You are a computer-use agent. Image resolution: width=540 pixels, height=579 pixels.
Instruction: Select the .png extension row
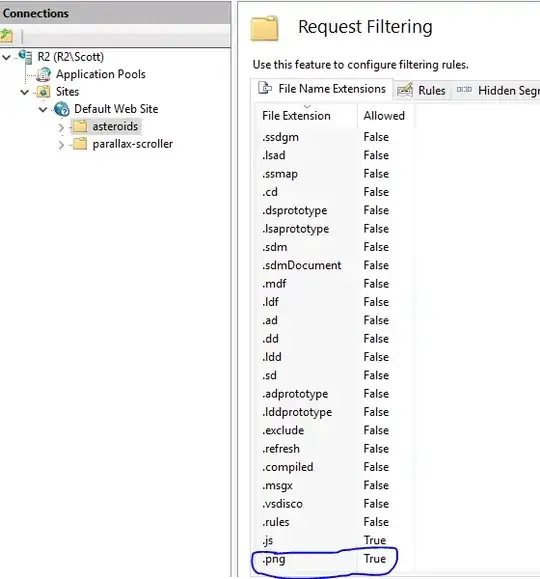click(x=334, y=559)
